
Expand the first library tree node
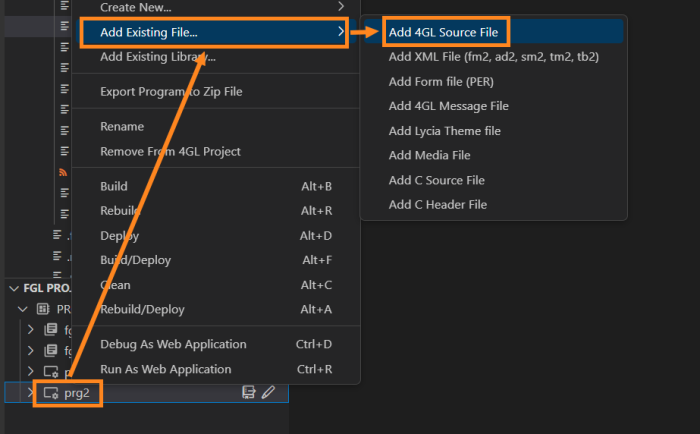pyautogui.click(x=30, y=329)
